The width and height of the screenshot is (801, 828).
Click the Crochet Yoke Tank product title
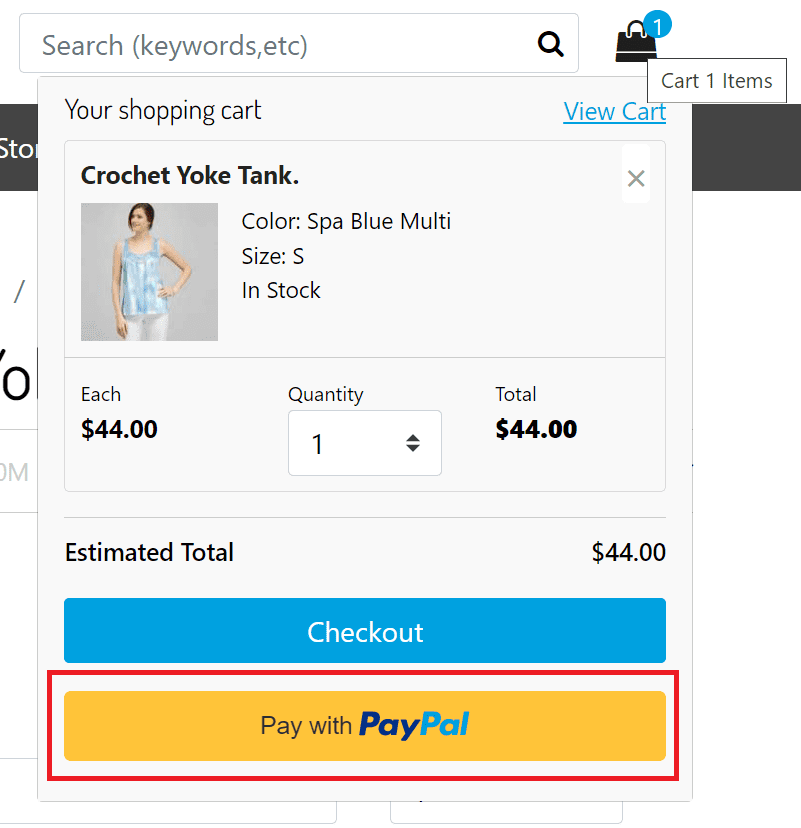[x=190, y=176]
